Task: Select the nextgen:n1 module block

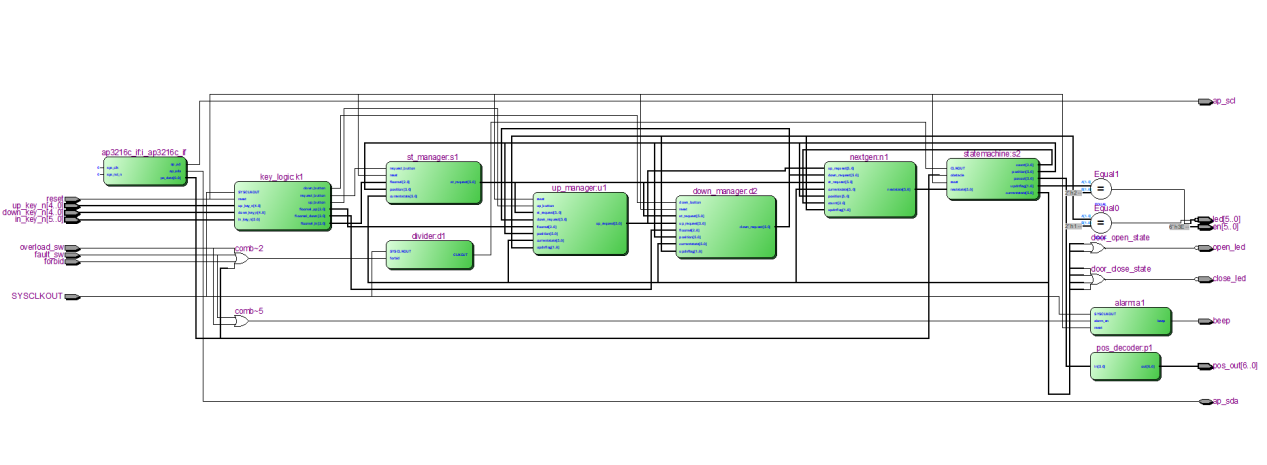Action: 869,189
